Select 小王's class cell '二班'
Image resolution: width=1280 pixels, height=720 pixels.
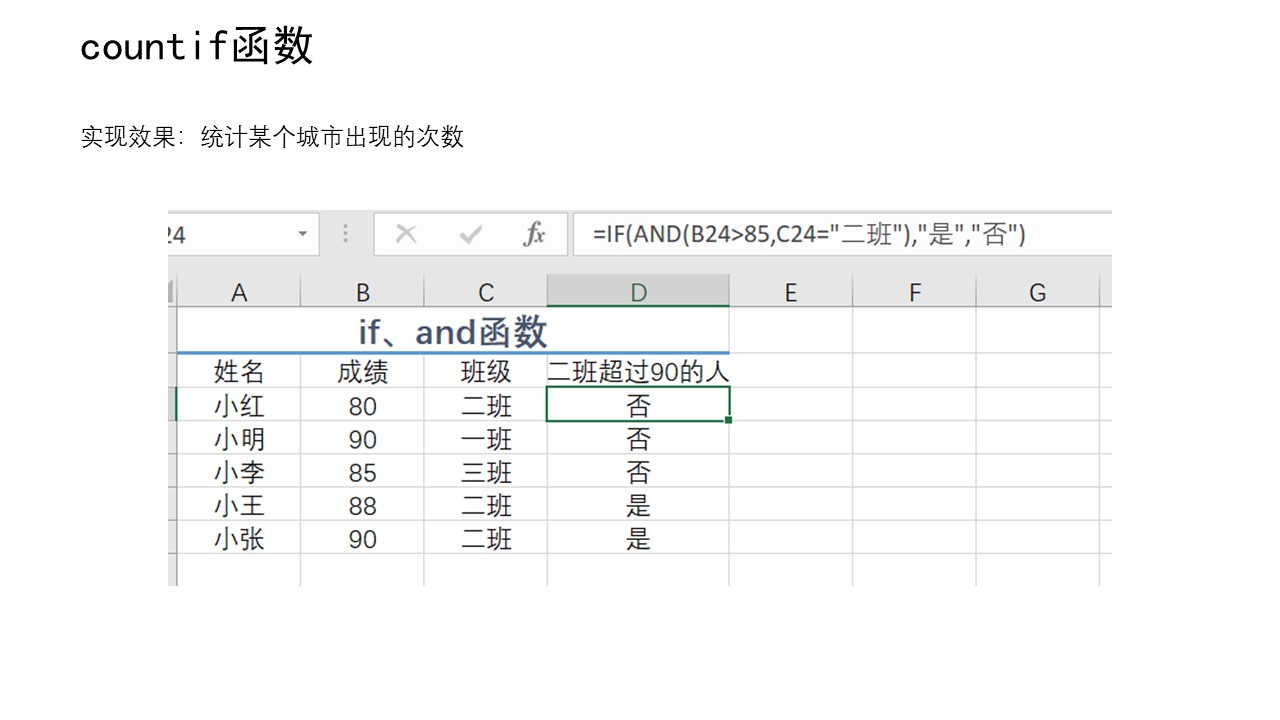486,505
